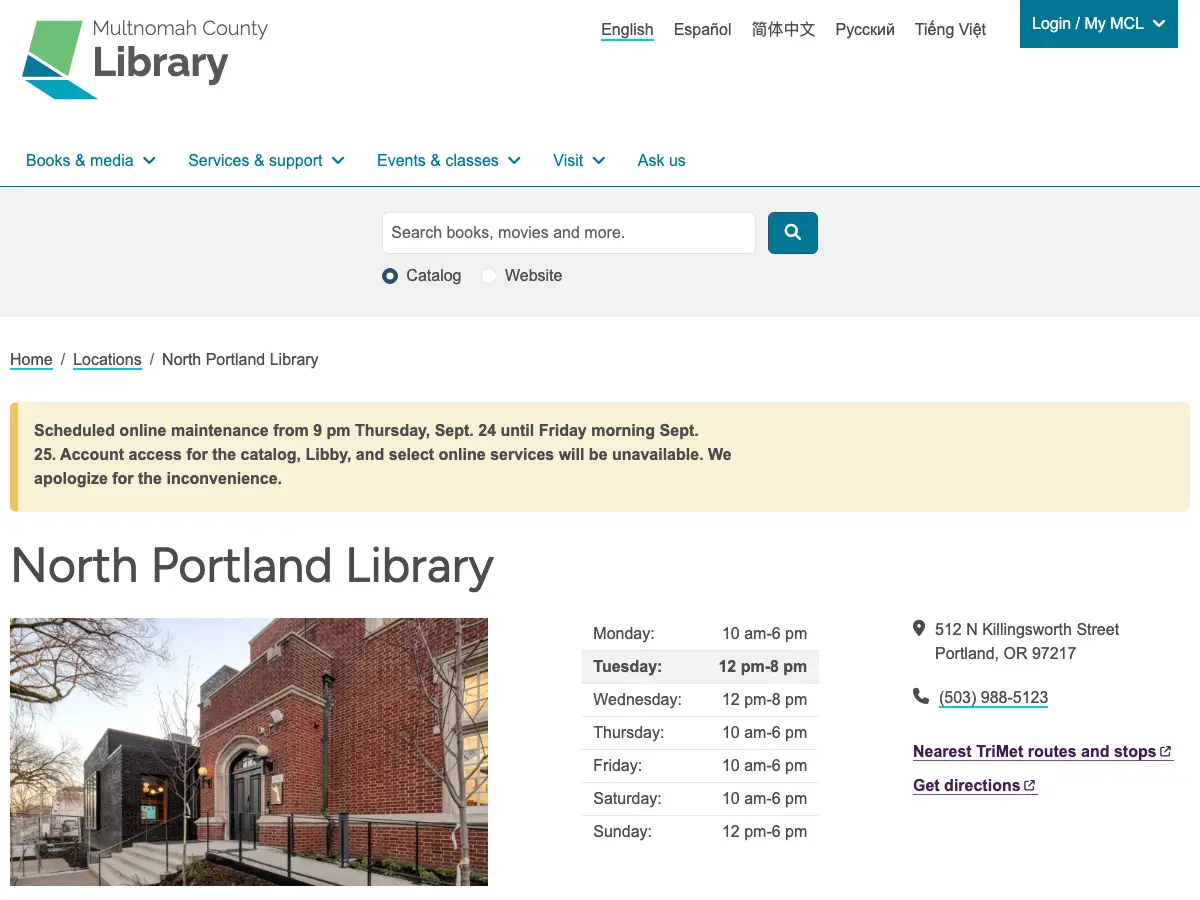Select the Website search option
The height and width of the screenshot is (900, 1200).
click(x=488, y=276)
